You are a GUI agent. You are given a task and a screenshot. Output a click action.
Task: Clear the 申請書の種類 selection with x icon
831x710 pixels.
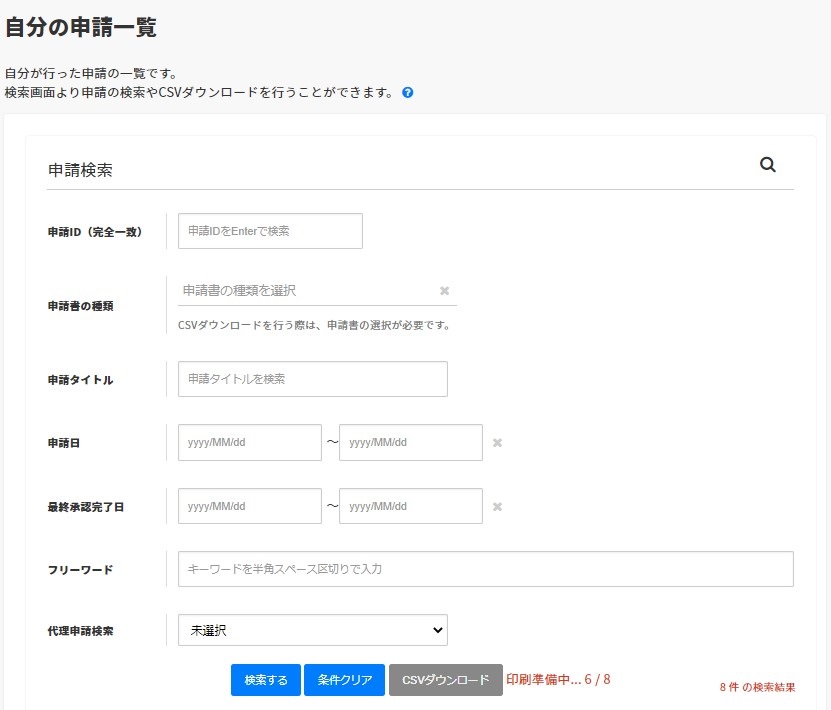coord(445,291)
